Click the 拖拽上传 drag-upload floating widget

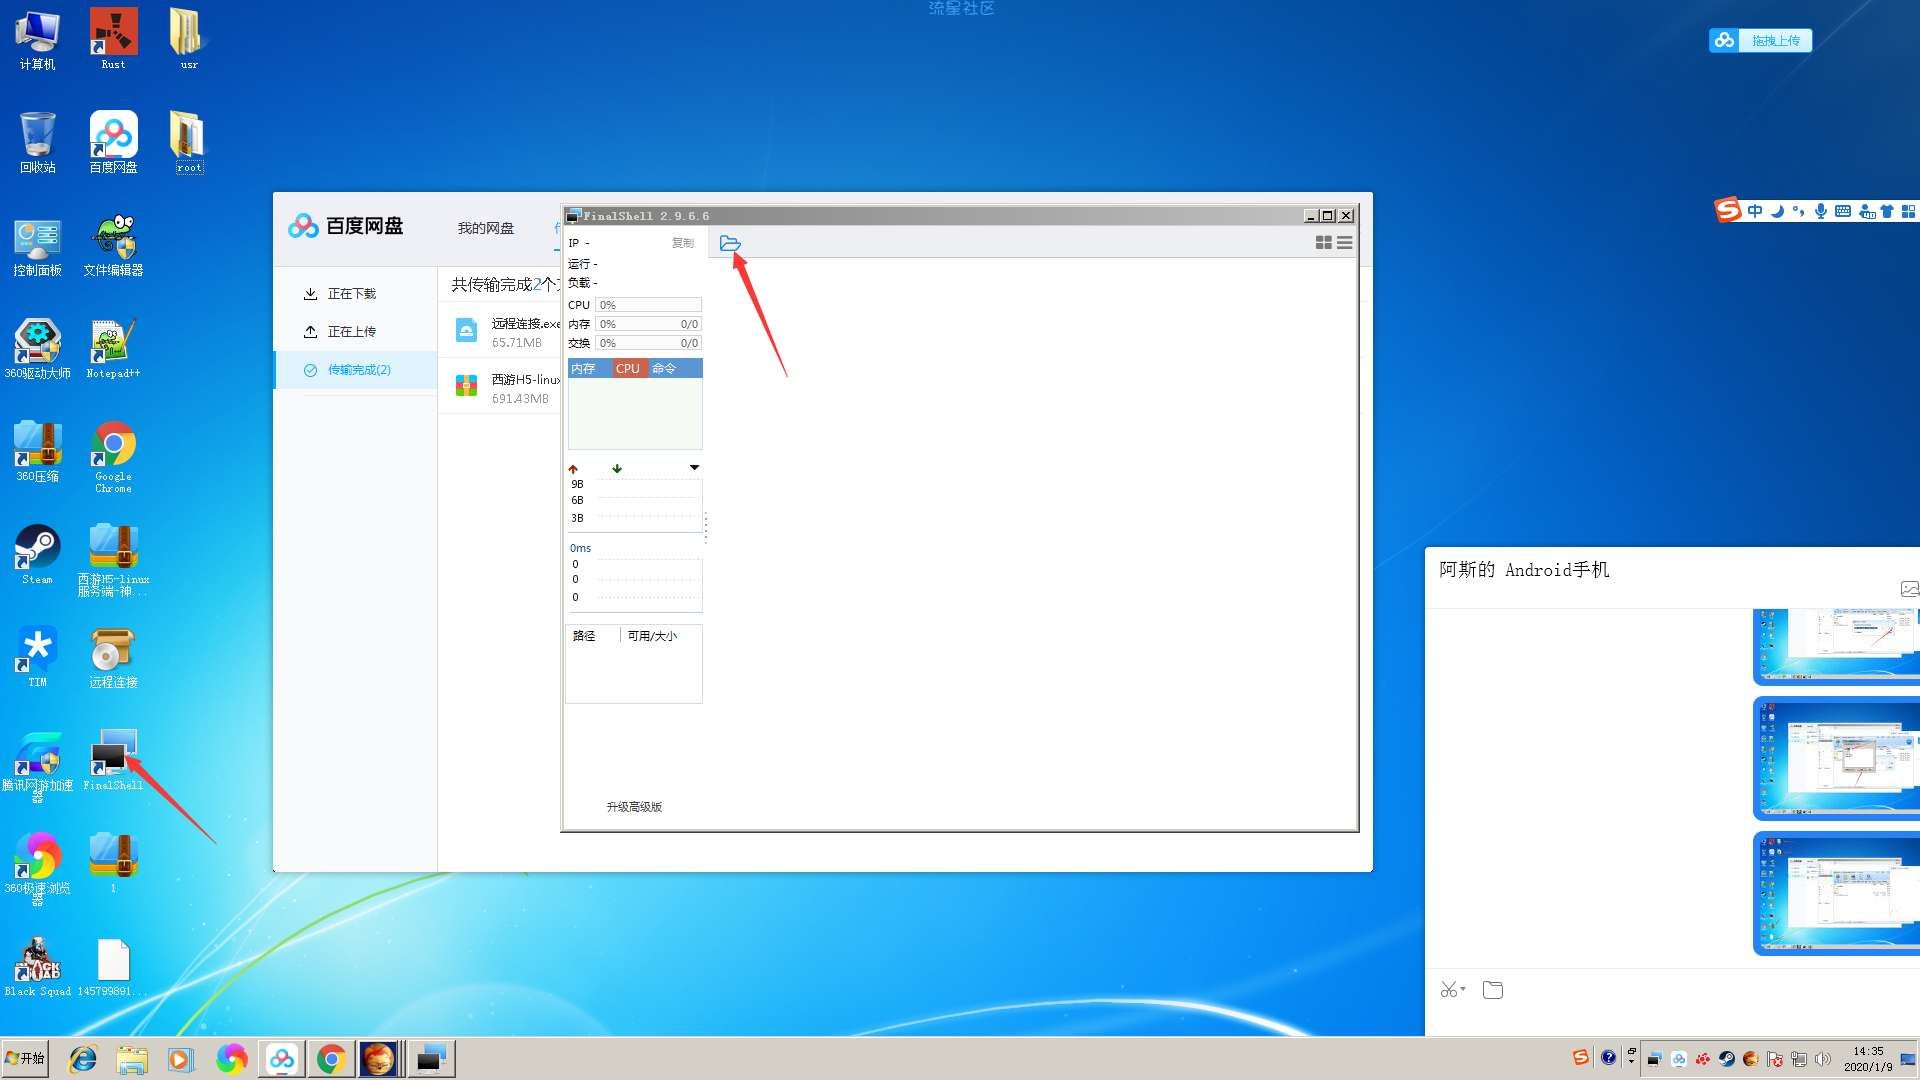coord(1760,40)
